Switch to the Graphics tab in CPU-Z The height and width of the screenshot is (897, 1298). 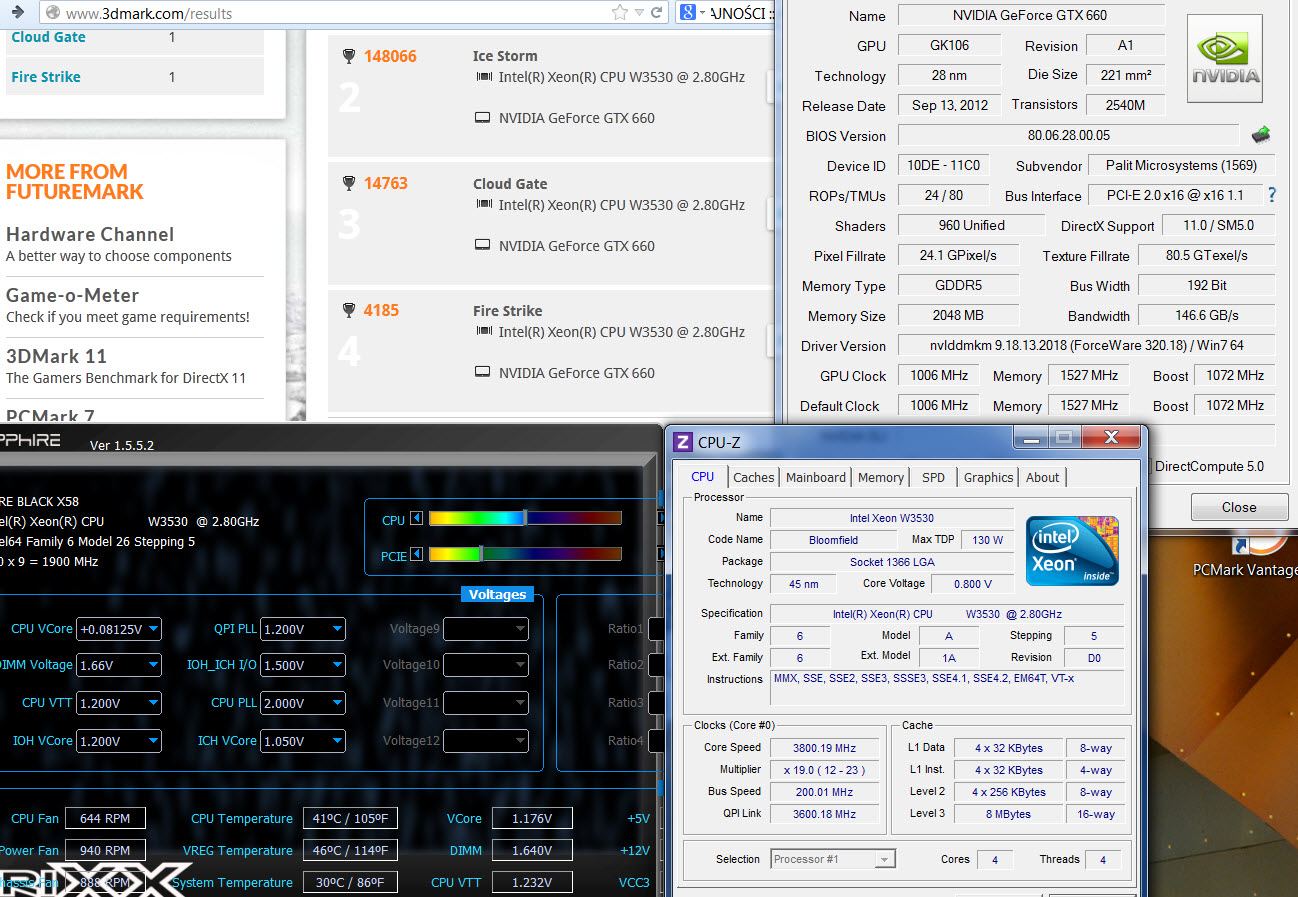pos(989,477)
